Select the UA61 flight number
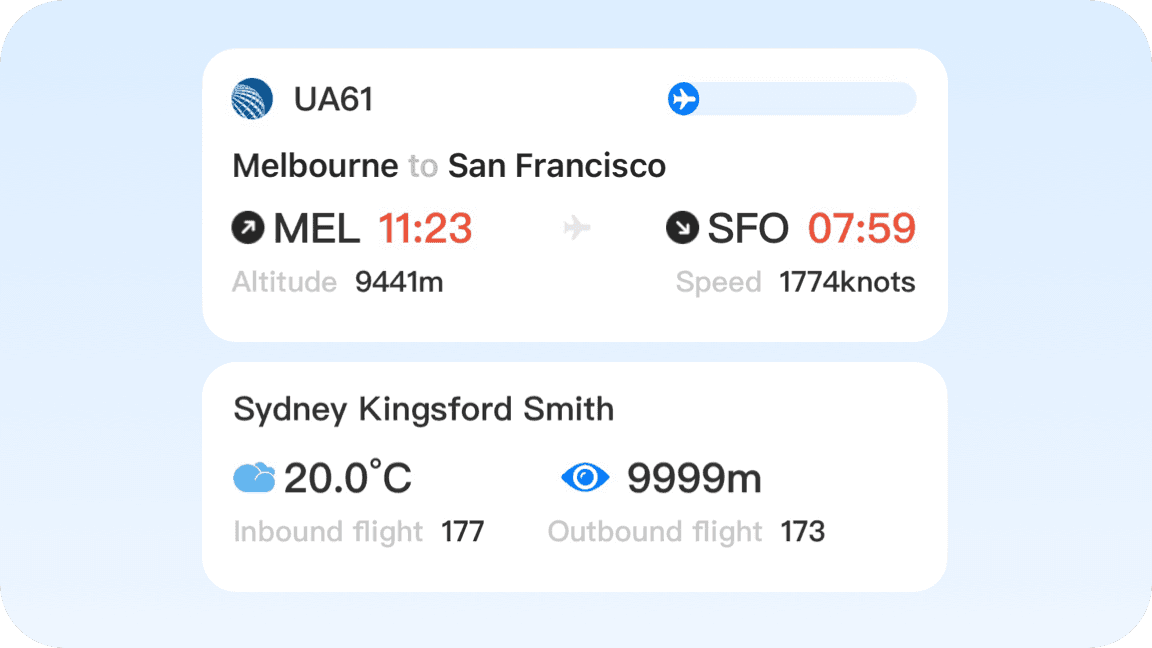The height and width of the screenshot is (648, 1152). 333,100
